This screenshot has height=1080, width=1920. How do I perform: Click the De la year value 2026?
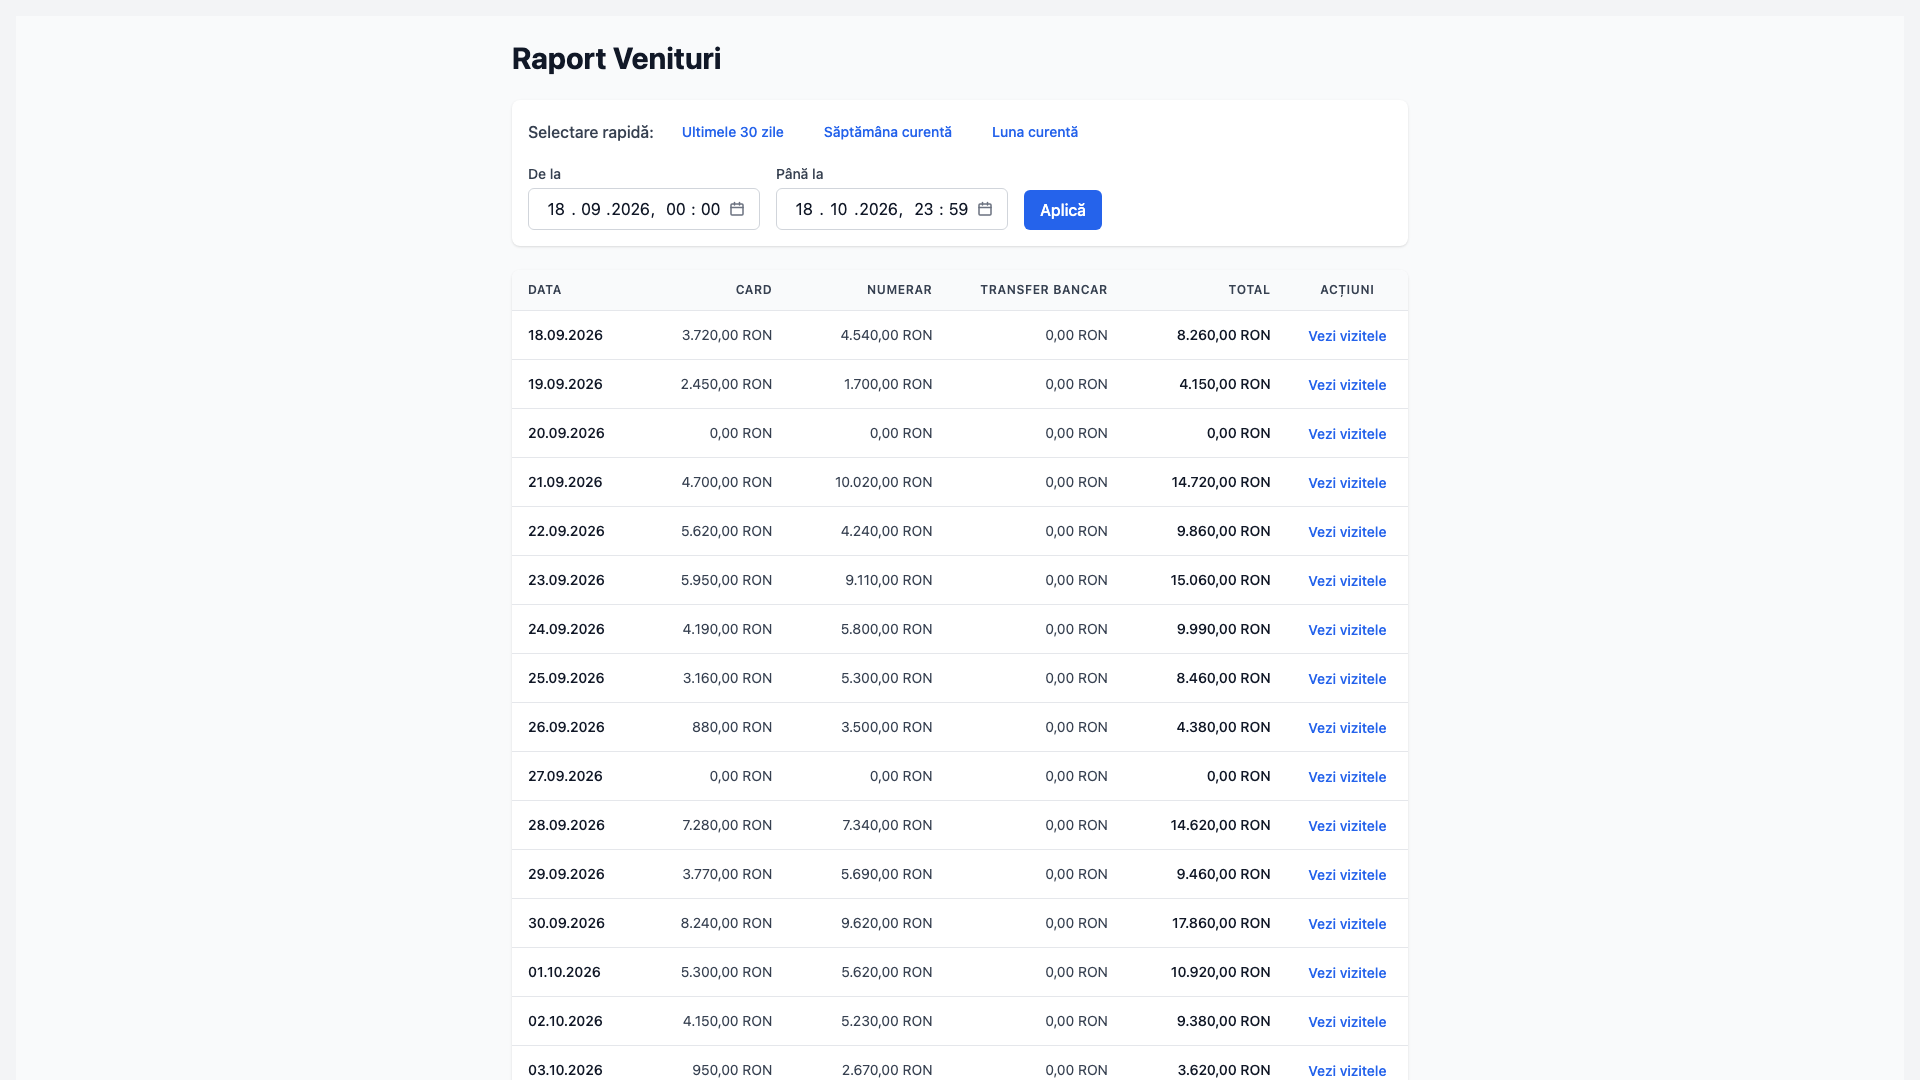630,209
